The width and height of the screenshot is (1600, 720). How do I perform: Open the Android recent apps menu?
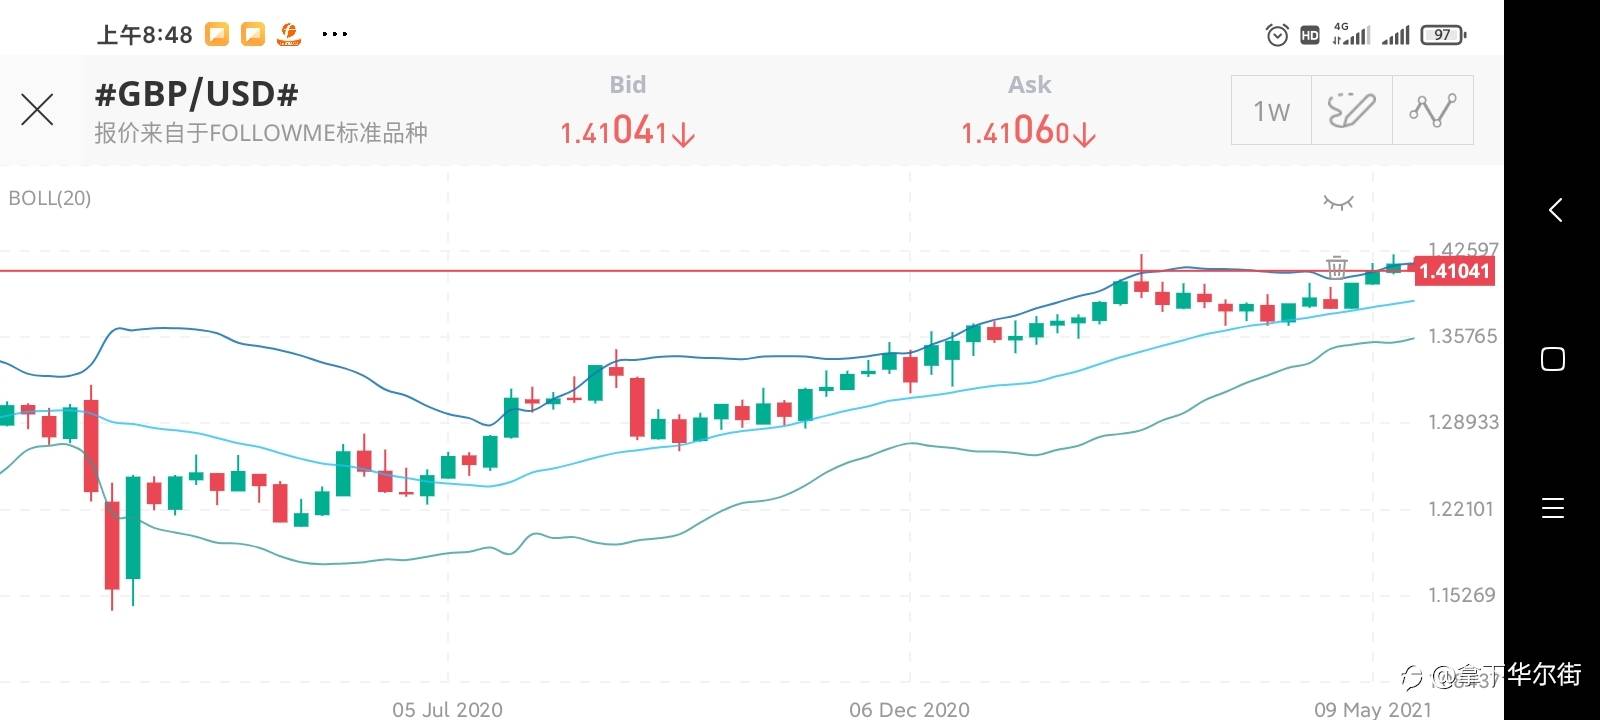coord(1553,508)
